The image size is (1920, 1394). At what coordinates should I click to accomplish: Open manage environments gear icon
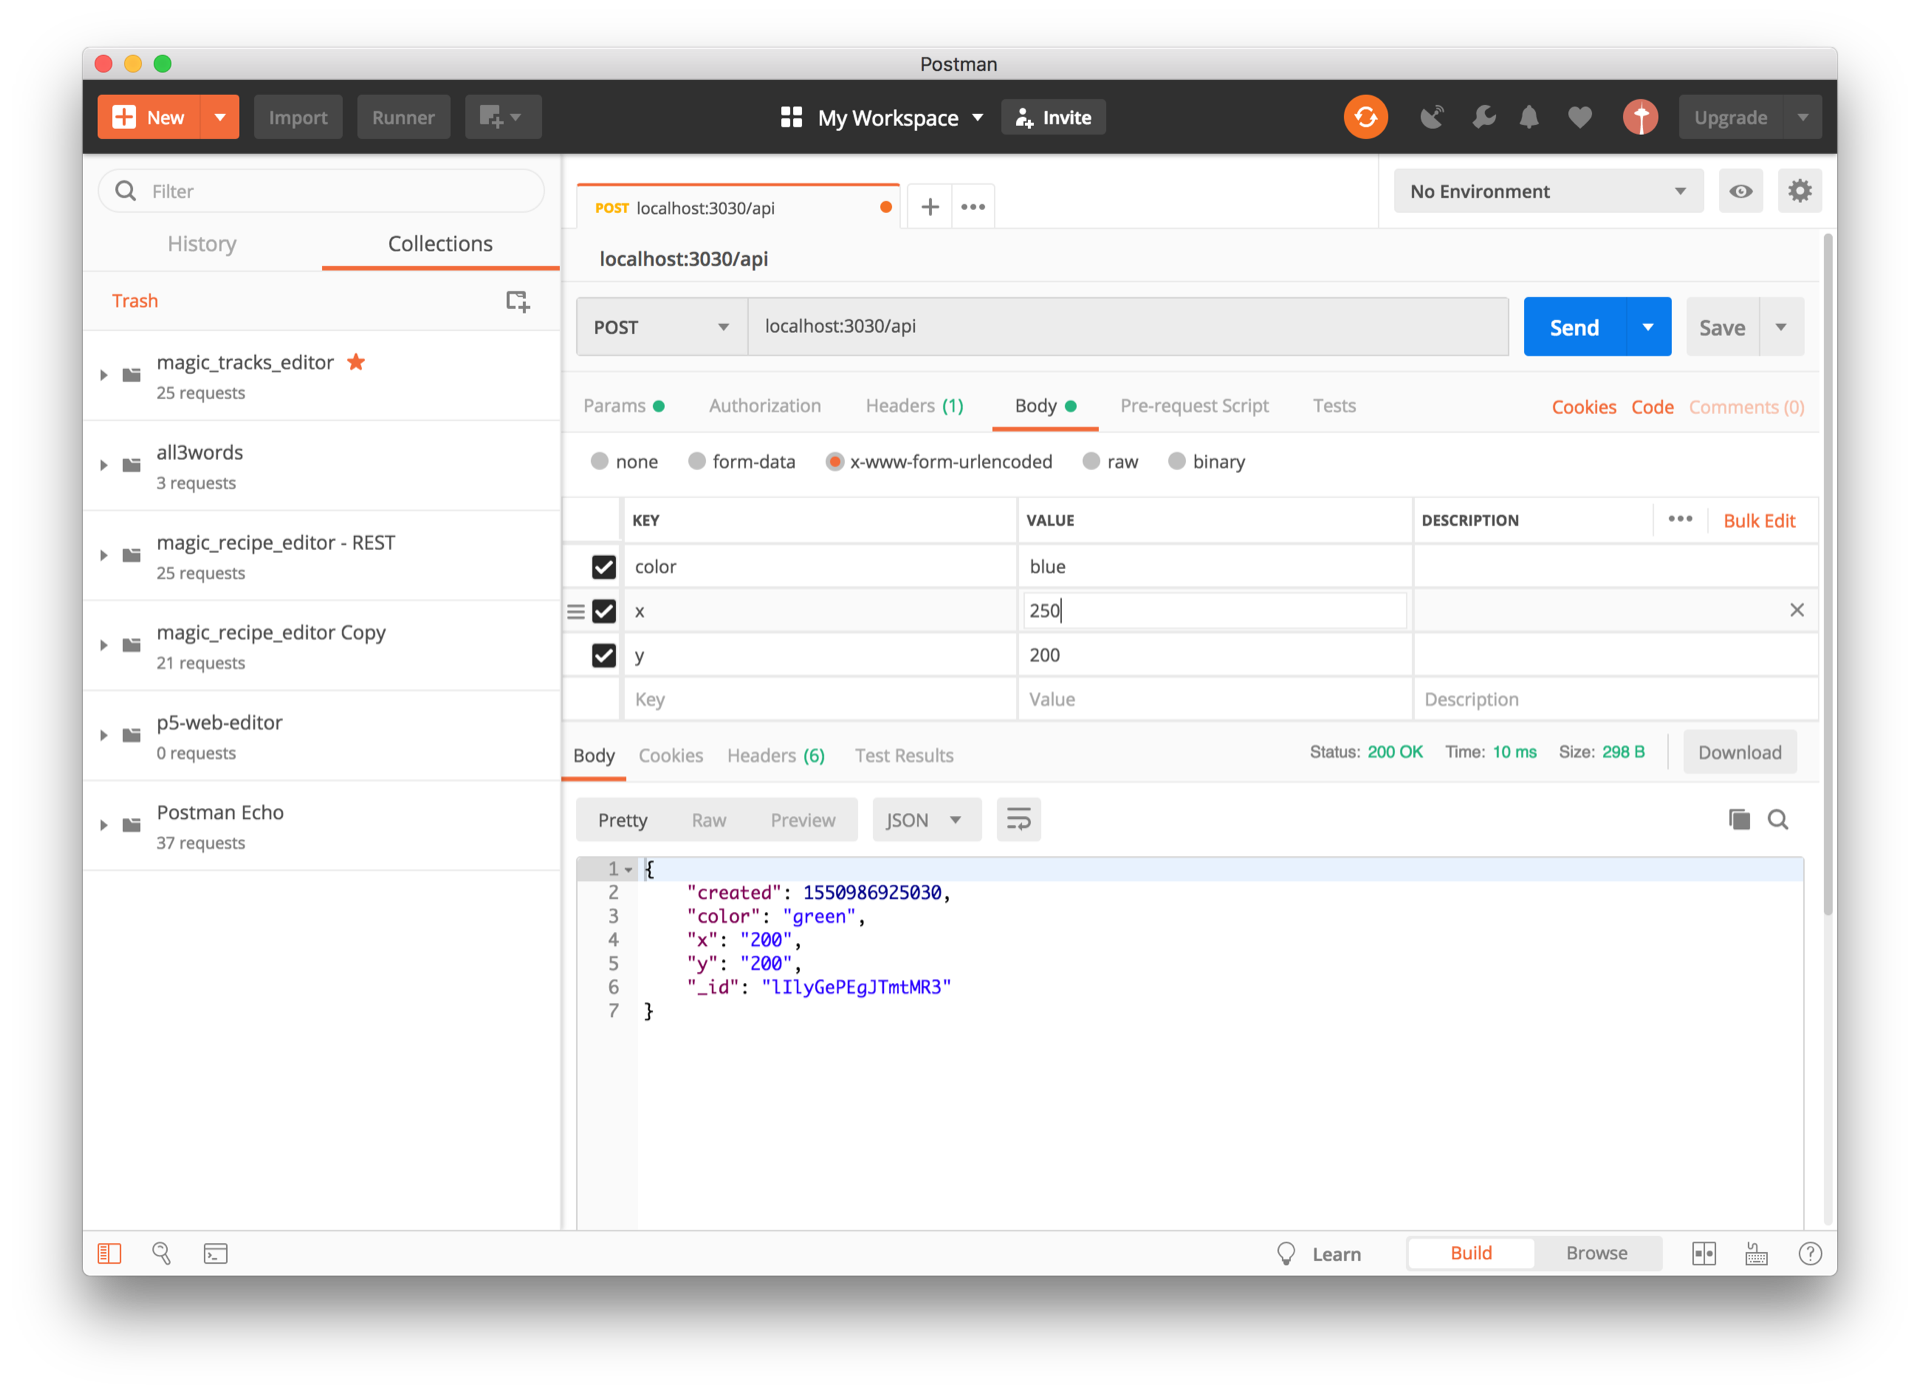click(x=1799, y=191)
